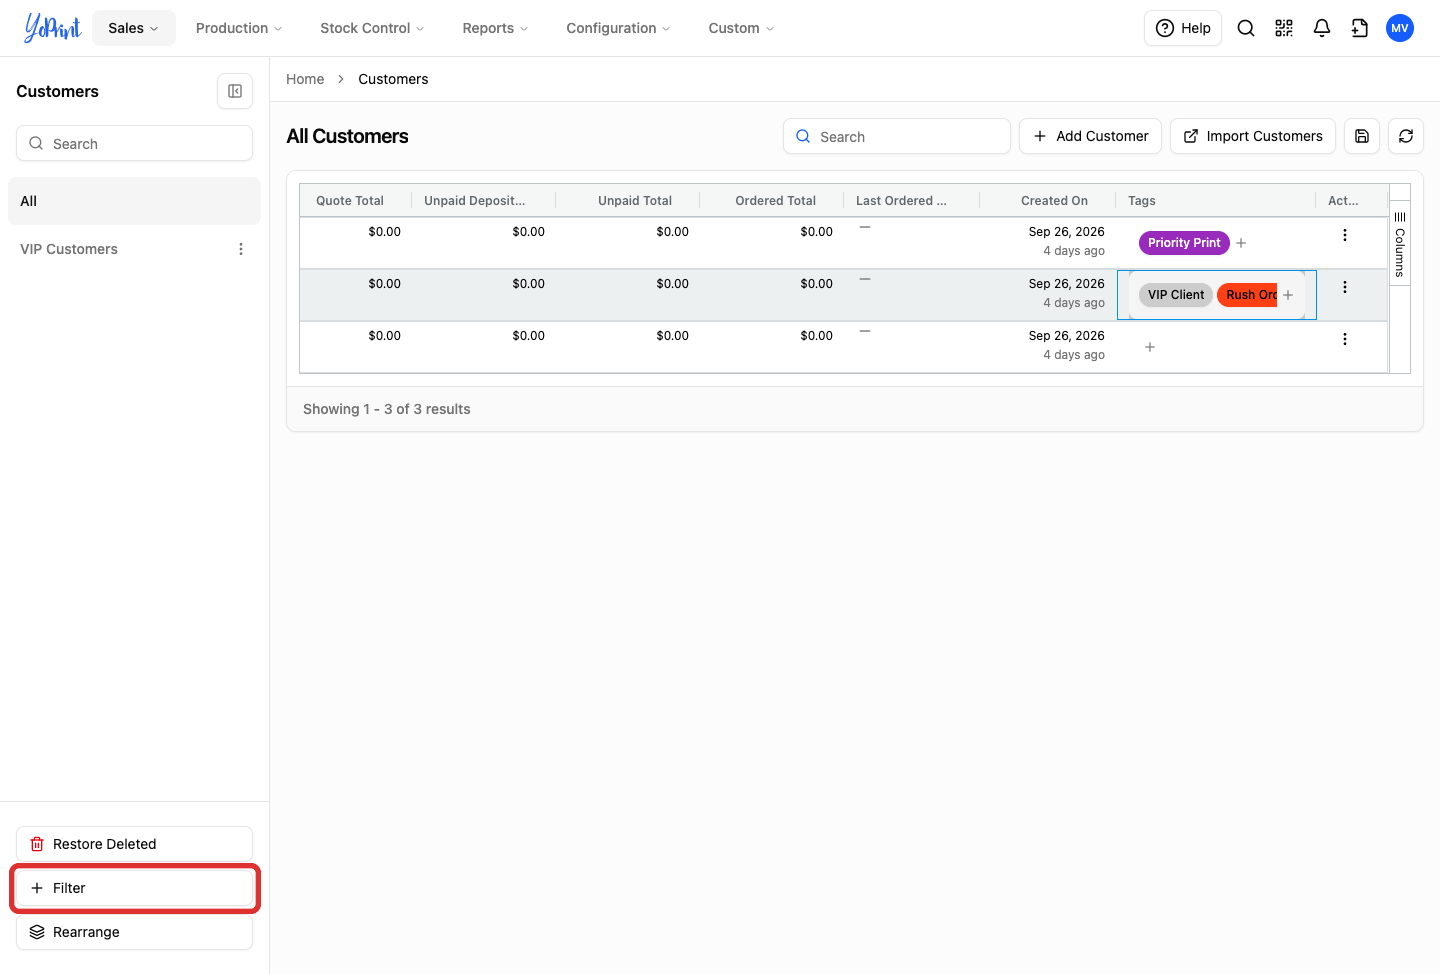Open the Sales dropdown menu
Image resolution: width=1440 pixels, height=974 pixels.
[133, 28]
